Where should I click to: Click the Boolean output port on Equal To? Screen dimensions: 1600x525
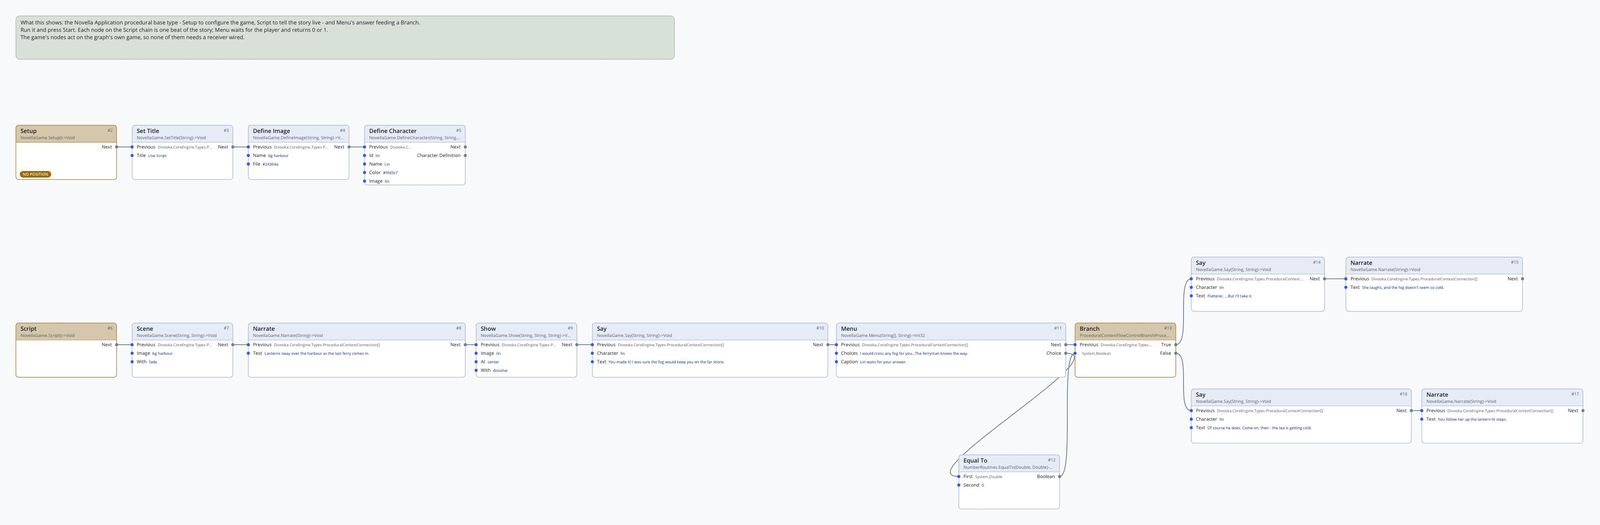pos(1060,477)
